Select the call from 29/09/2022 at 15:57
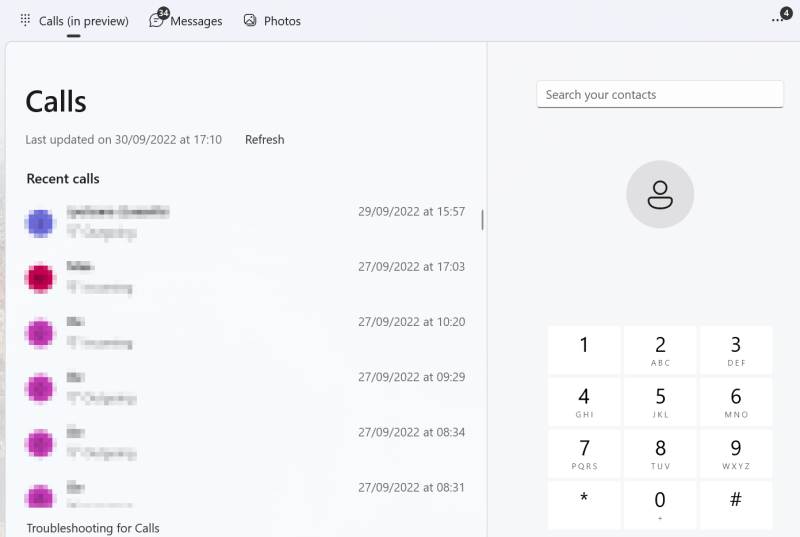Screen dimensions: 800x537 click(x=245, y=222)
